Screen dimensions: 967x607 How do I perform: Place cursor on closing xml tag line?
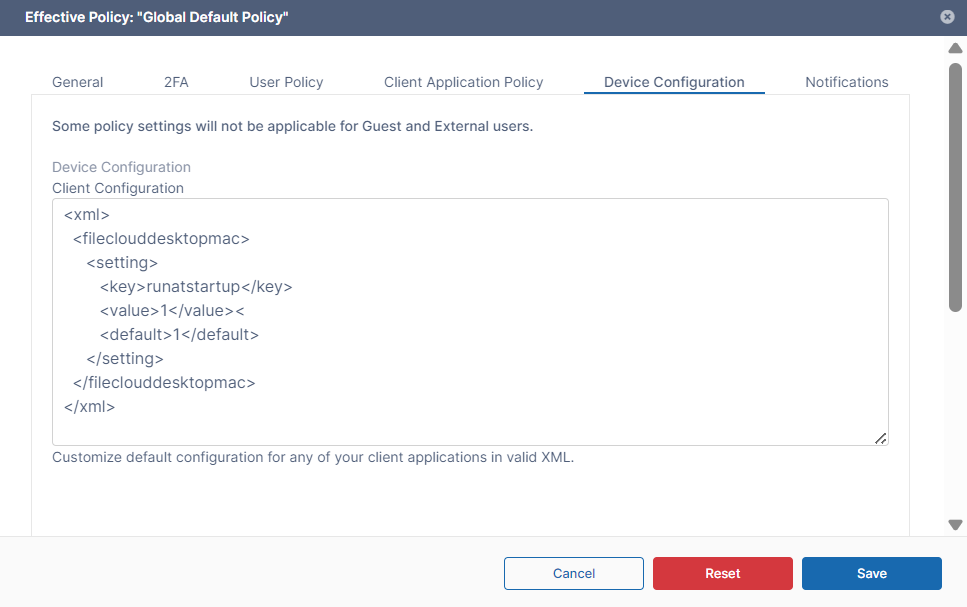(x=90, y=407)
